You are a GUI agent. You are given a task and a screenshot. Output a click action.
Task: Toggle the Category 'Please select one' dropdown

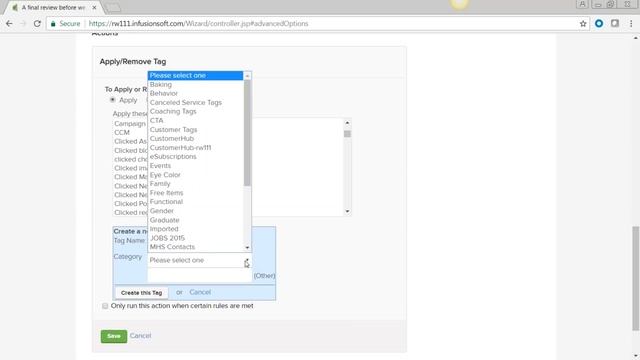tap(200, 260)
